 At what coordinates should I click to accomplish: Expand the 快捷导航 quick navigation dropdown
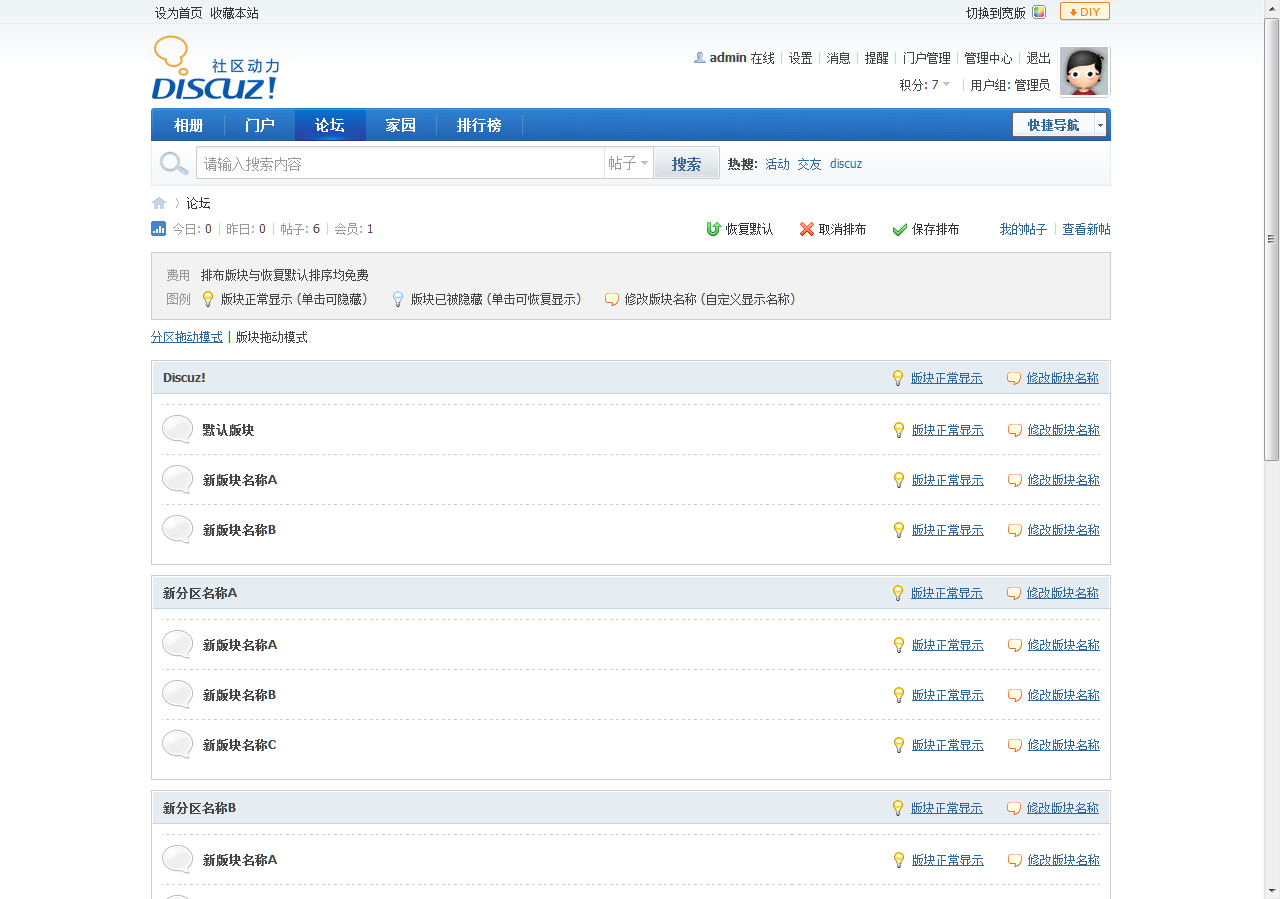coord(1100,125)
